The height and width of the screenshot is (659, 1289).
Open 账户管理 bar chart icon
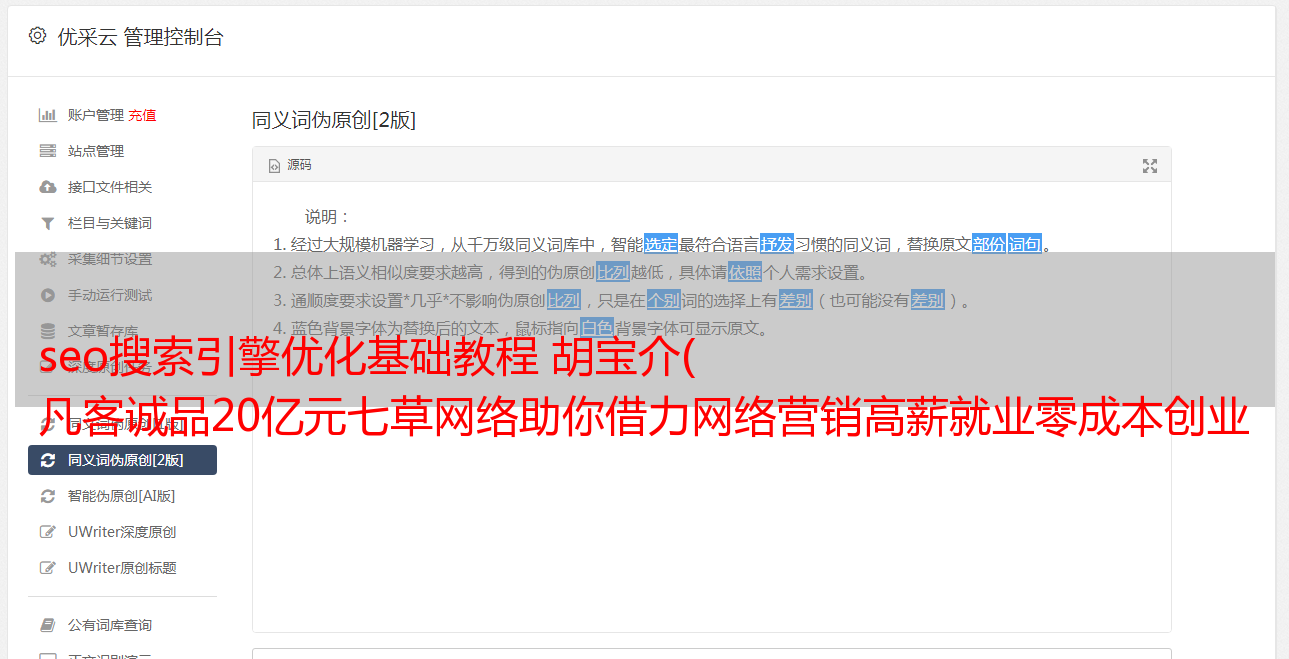pos(47,115)
